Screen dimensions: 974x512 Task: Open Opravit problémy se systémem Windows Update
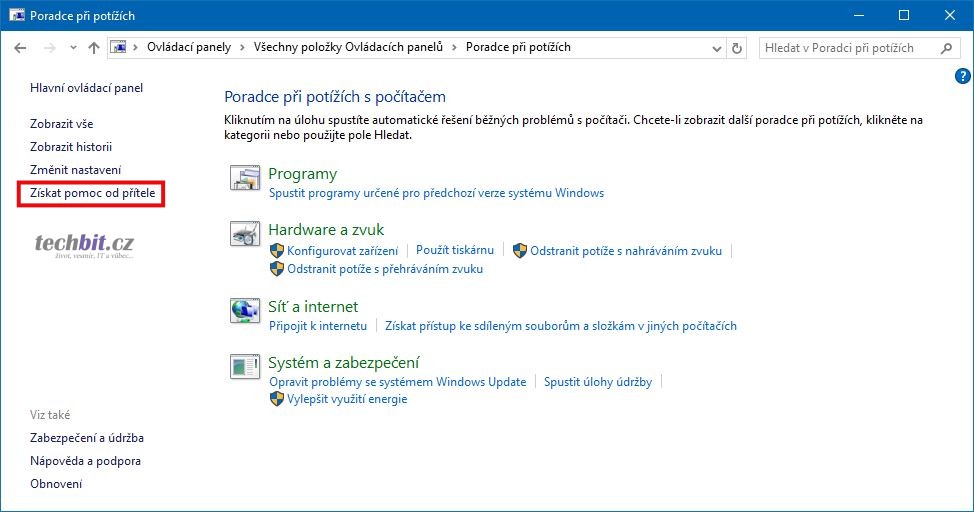pos(397,382)
